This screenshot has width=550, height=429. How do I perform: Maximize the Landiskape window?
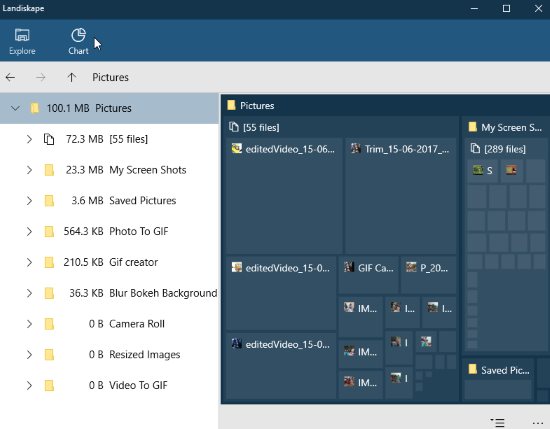coord(506,8)
